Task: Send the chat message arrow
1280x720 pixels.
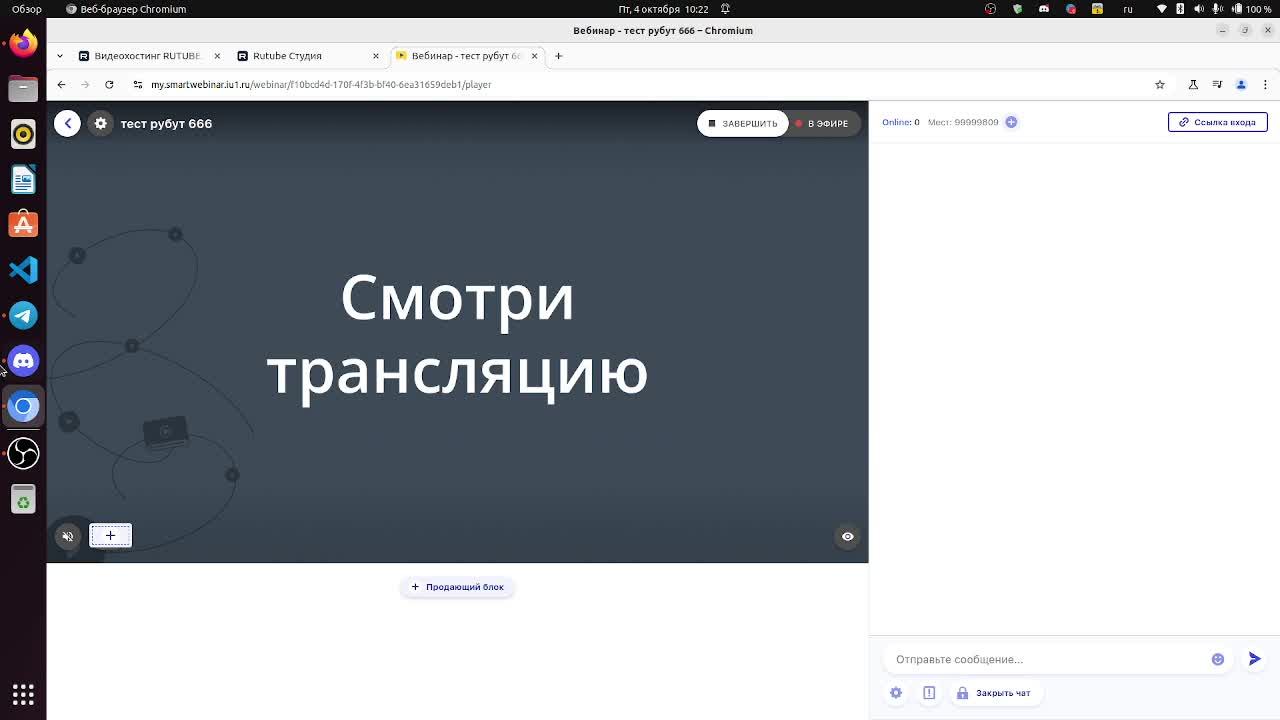Action: (1254, 659)
